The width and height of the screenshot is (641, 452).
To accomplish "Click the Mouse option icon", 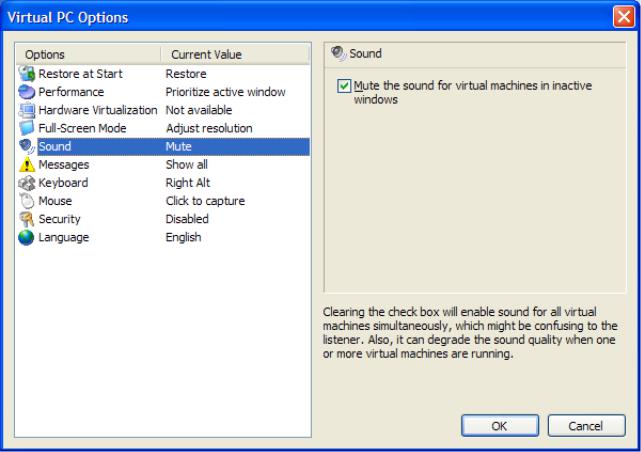I will pos(27,201).
